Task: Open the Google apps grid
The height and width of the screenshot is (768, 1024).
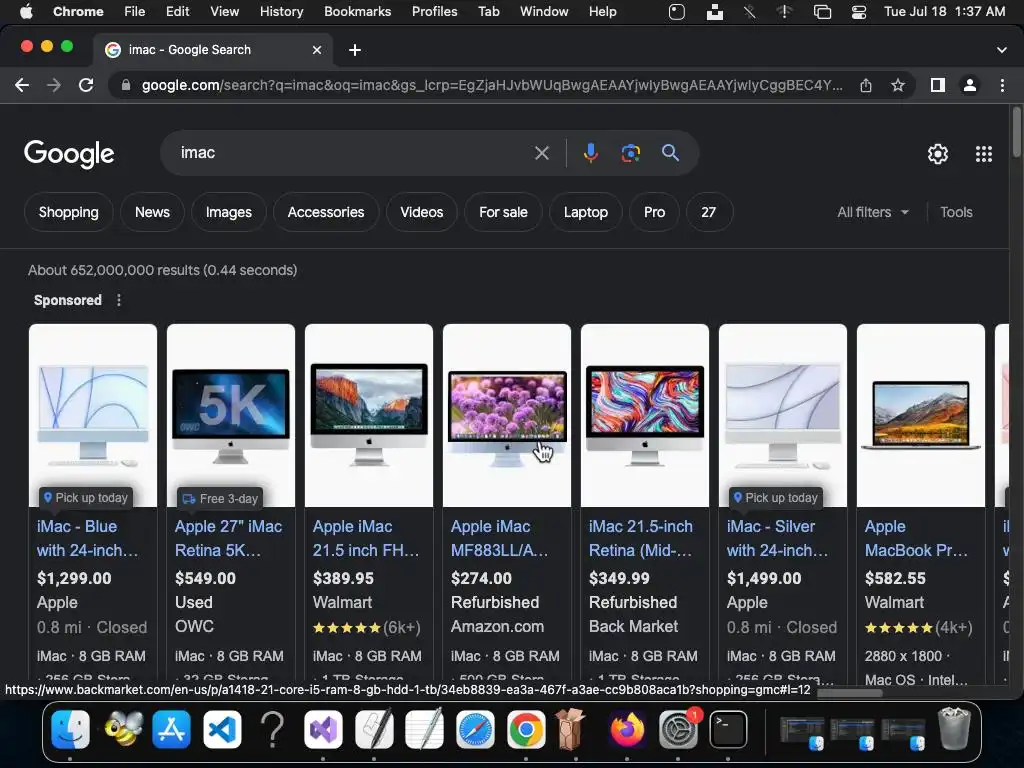Action: 984,153
